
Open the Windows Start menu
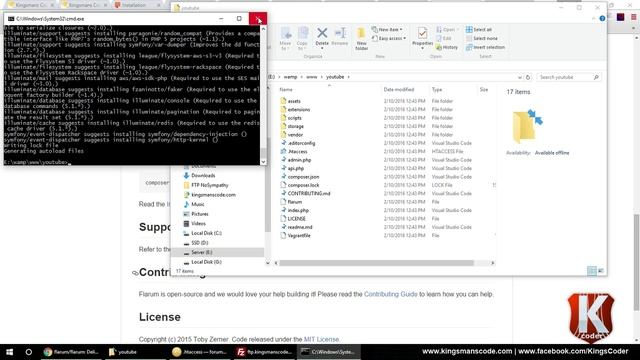point(9,352)
